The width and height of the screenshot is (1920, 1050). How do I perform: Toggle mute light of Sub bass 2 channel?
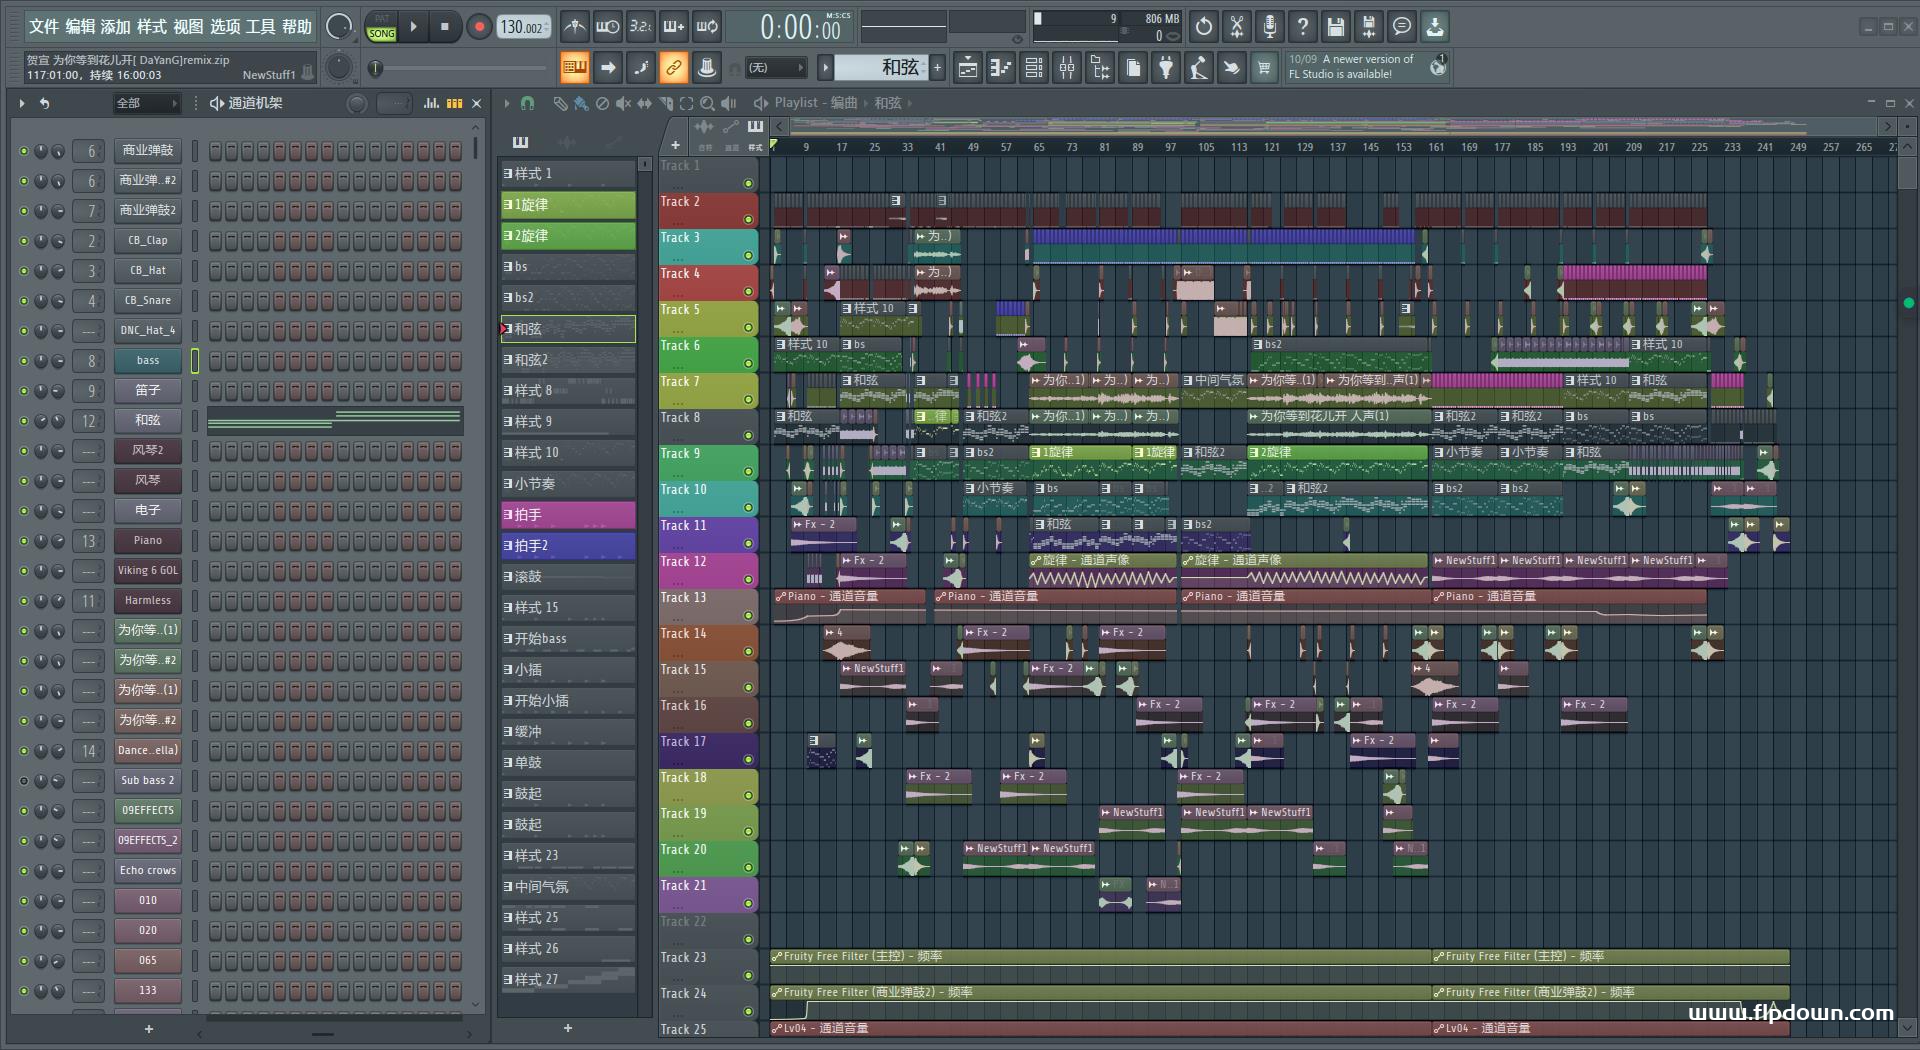point(24,781)
